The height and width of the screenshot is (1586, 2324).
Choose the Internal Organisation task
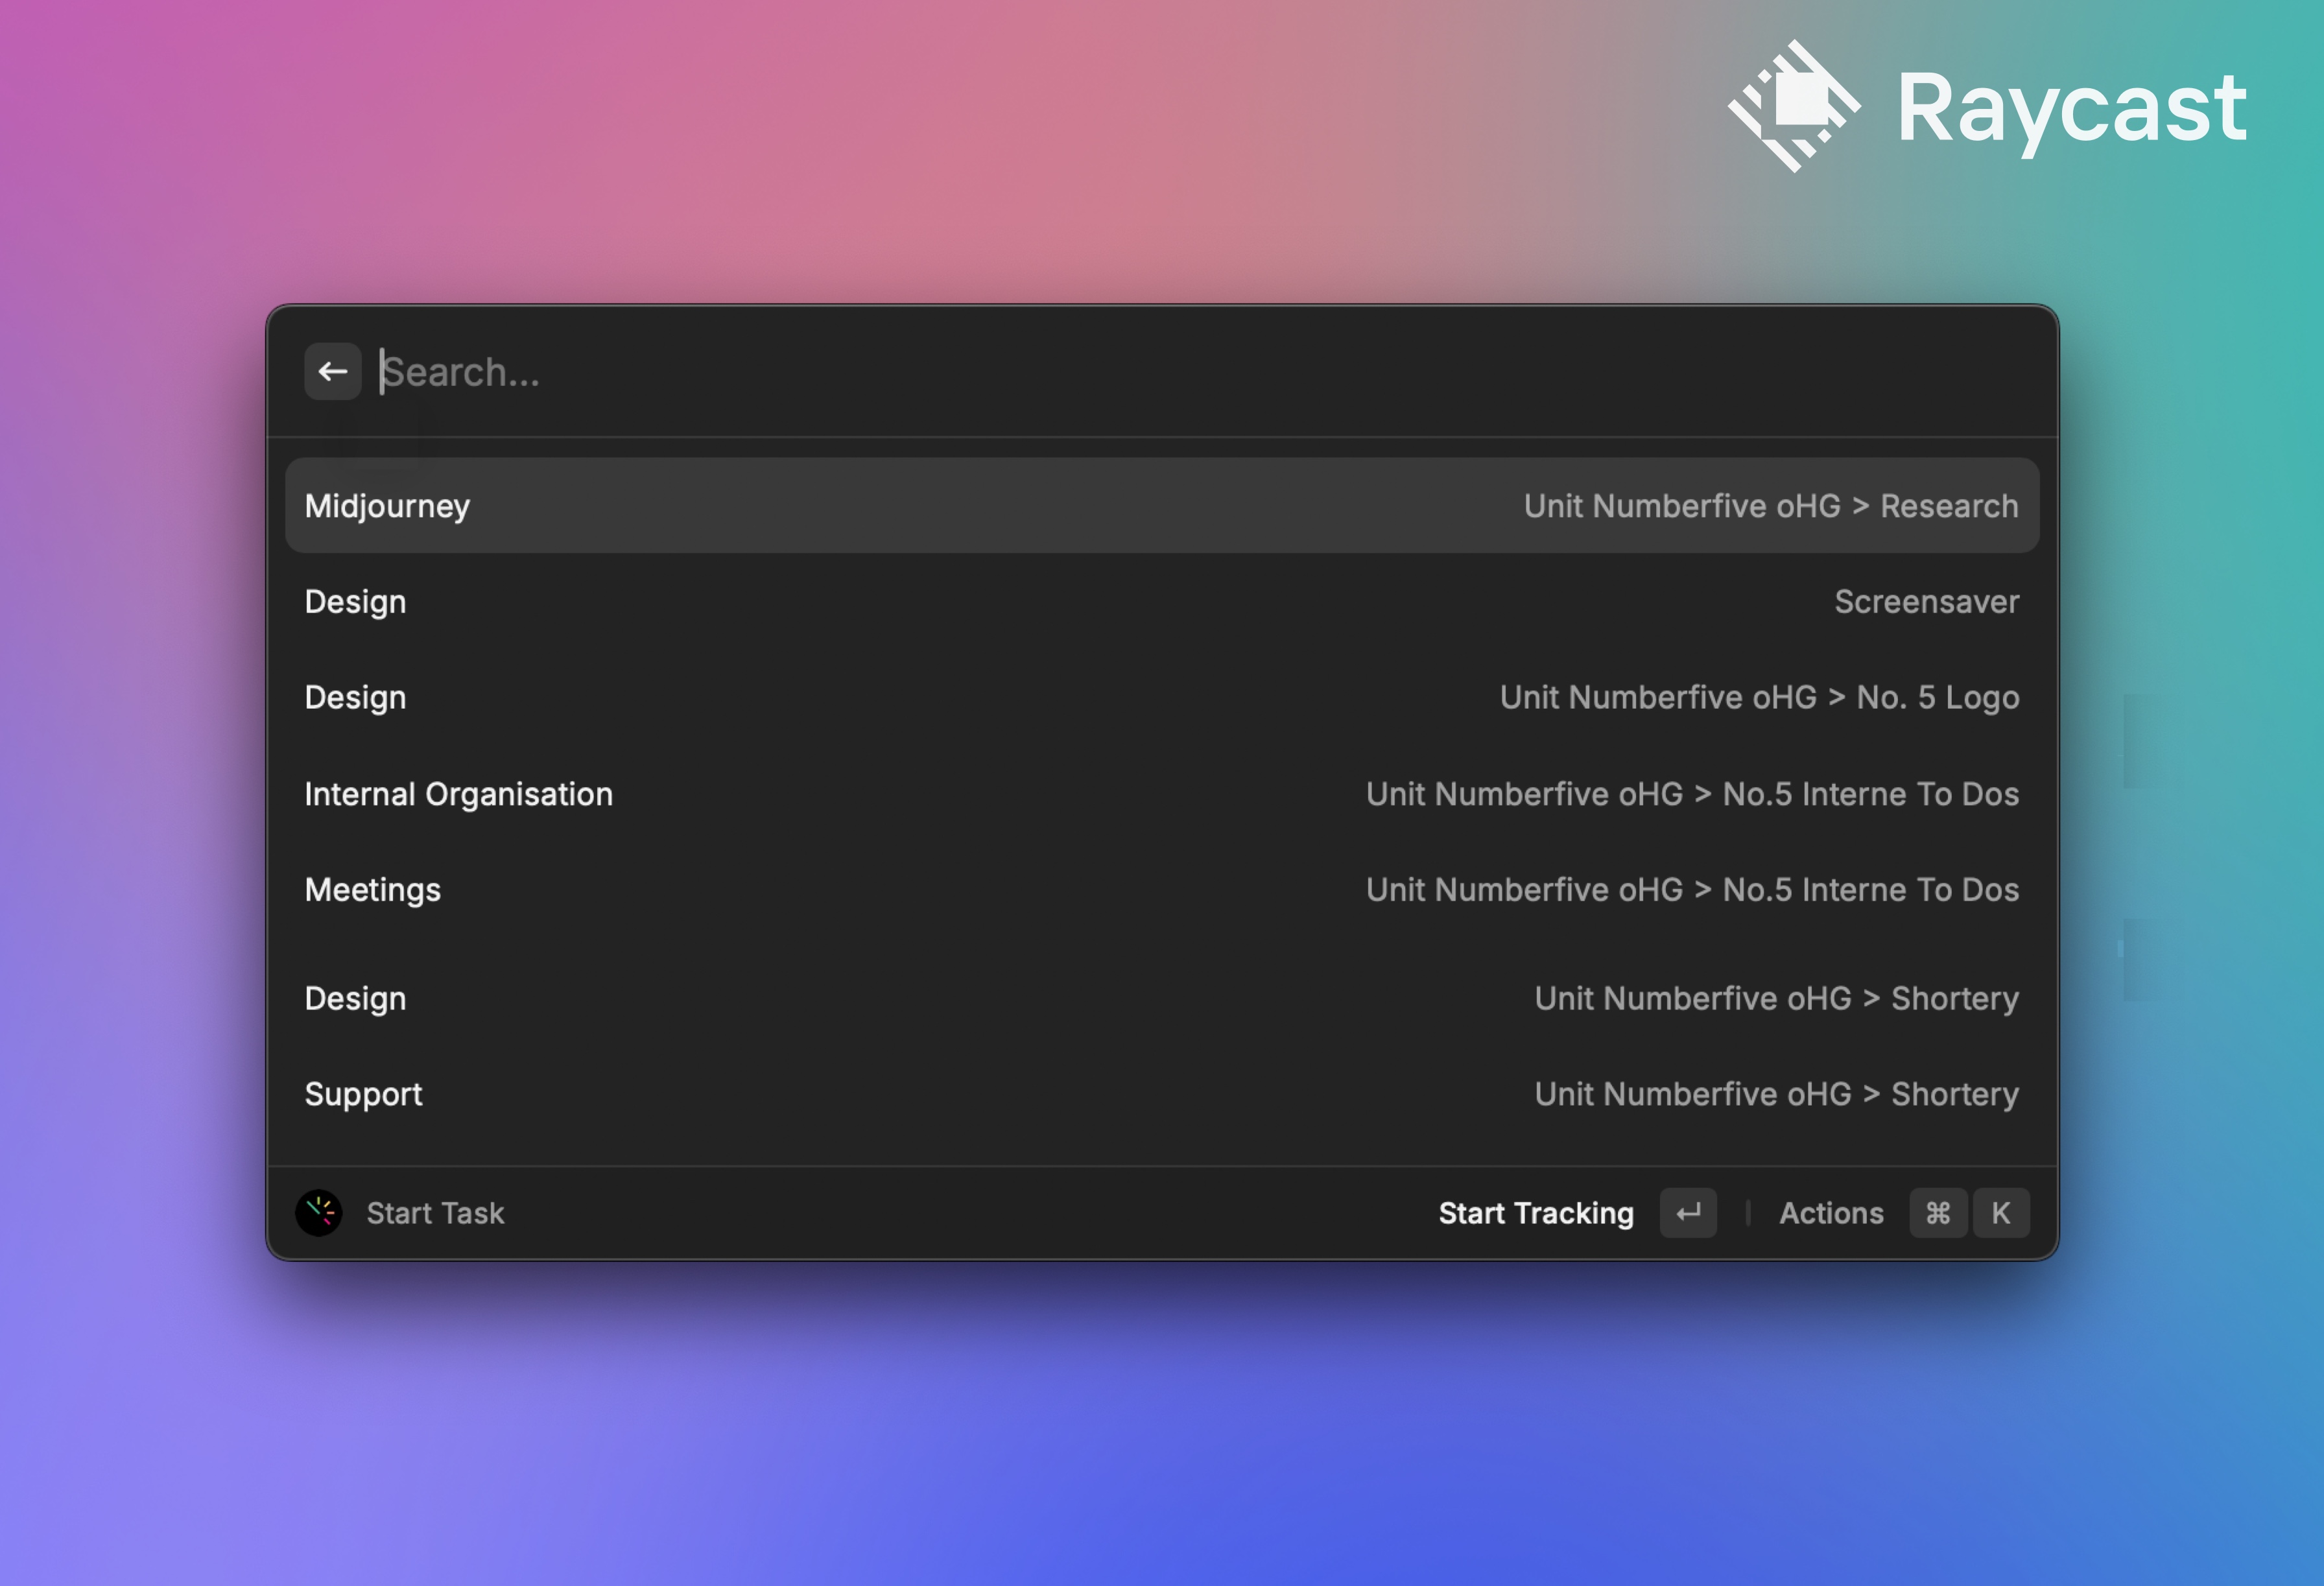coord(1162,794)
